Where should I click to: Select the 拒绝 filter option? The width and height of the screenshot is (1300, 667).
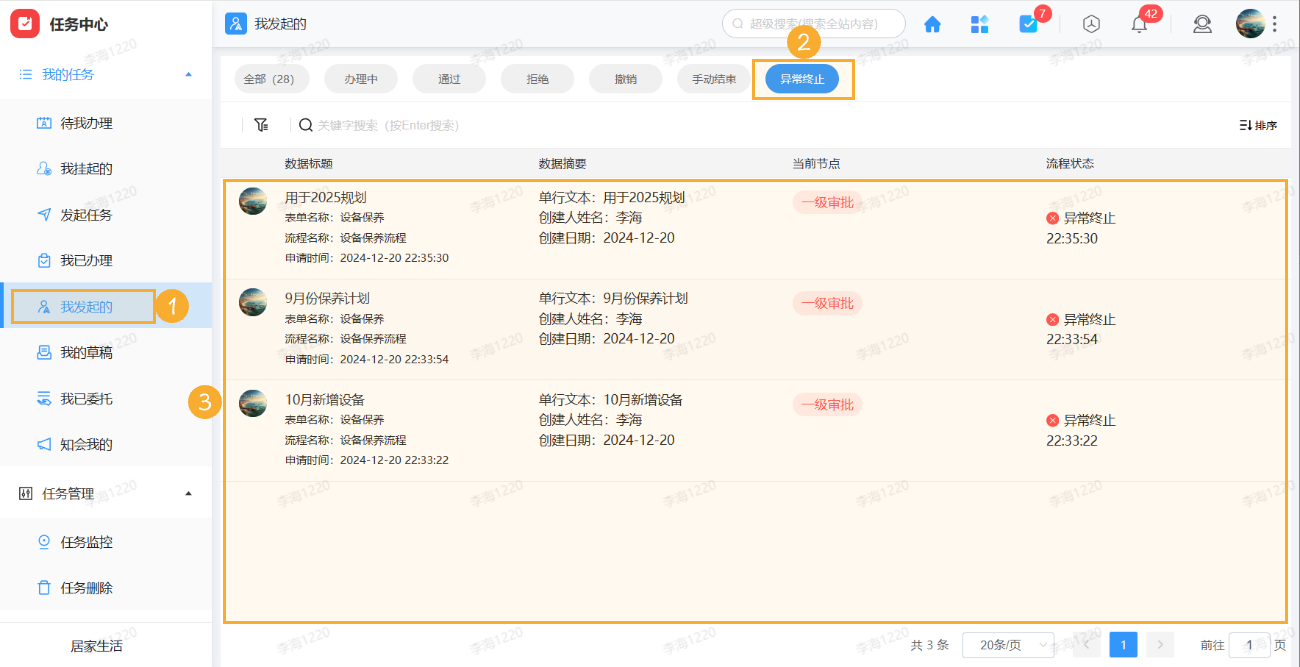pyautogui.click(x=537, y=78)
